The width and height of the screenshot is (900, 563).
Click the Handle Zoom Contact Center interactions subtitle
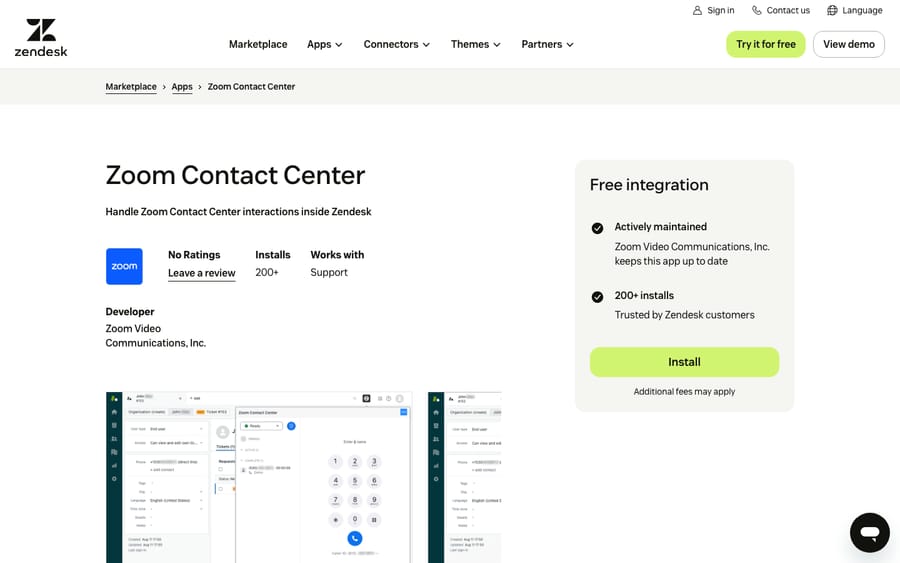coord(238,212)
